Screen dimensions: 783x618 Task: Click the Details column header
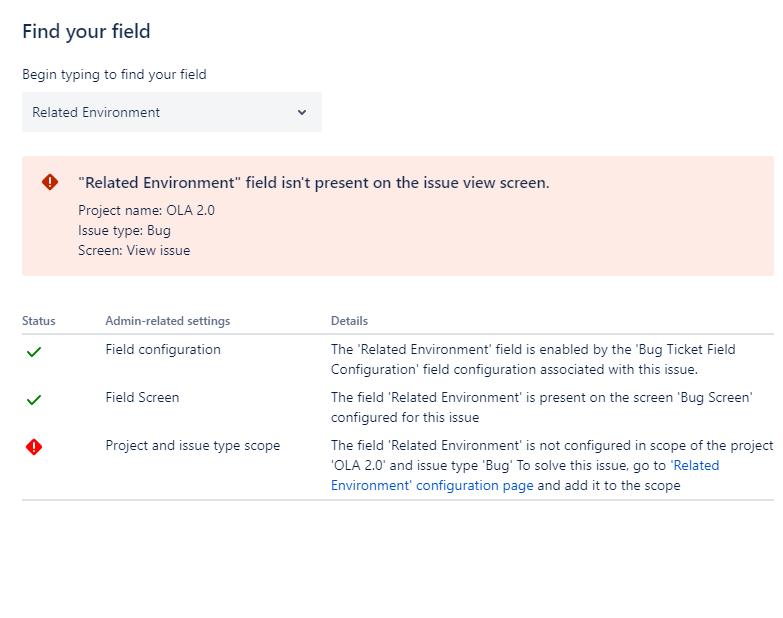pos(350,321)
